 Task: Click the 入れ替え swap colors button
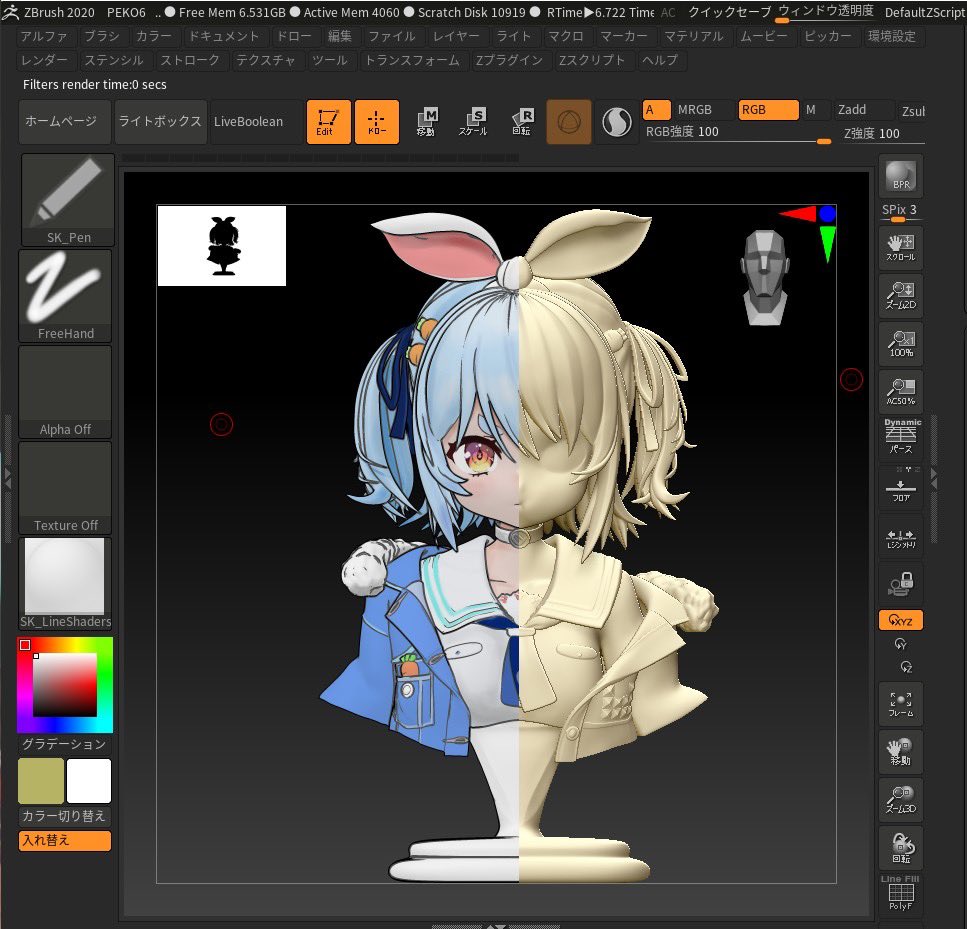tap(65, 840)
